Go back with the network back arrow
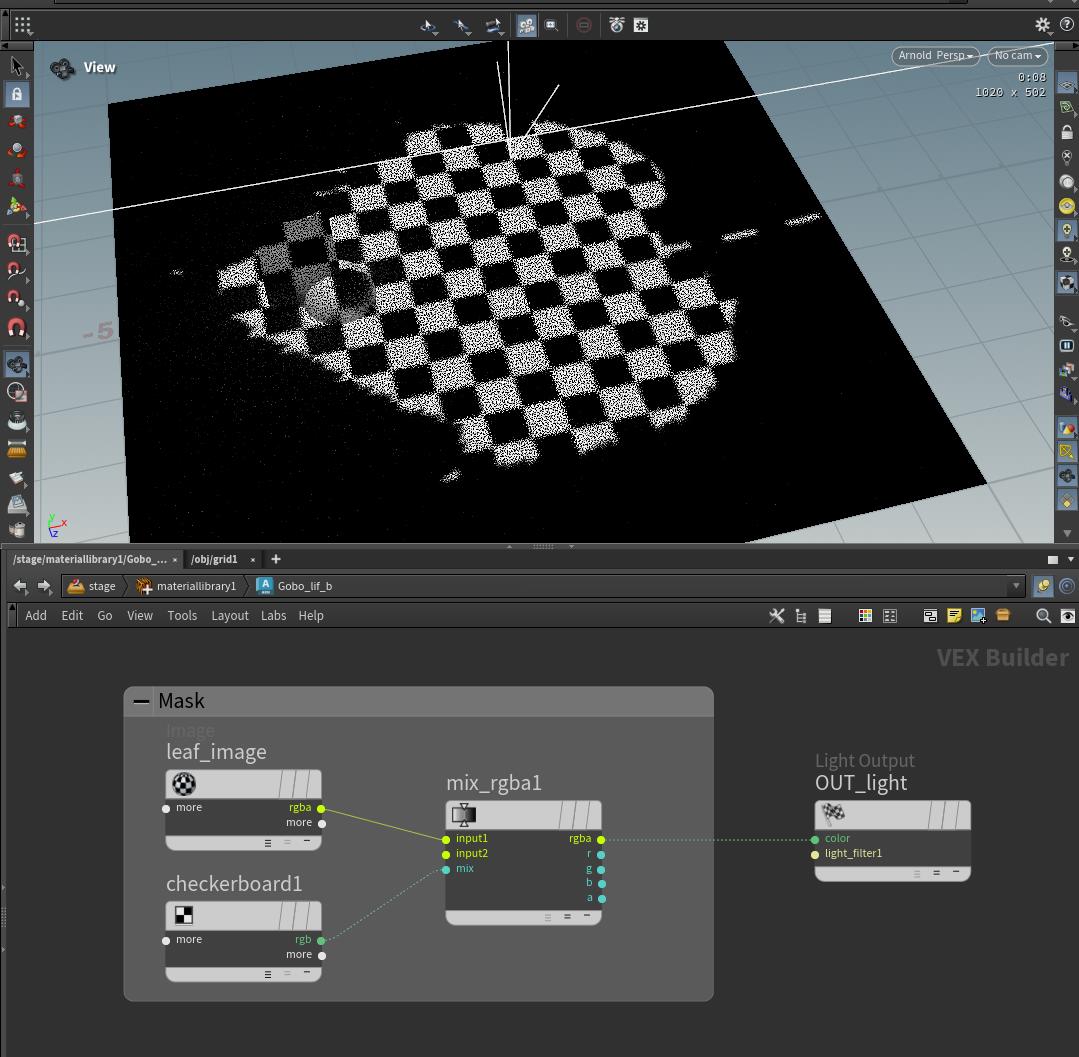The width and height of the screenshot is (1079, 1057). [20, 586]
